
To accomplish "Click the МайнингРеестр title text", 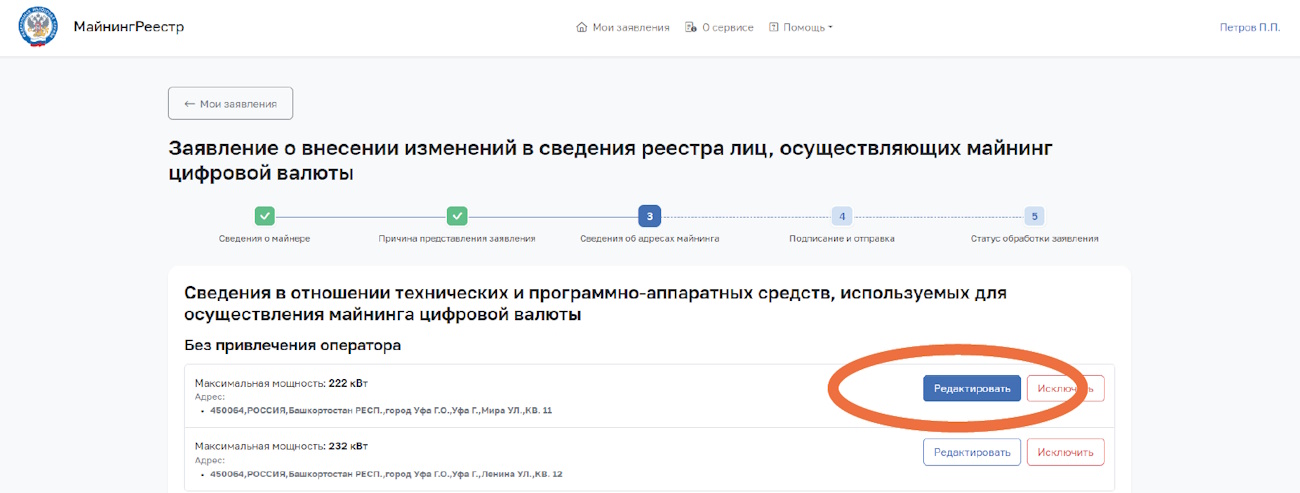I will (129, 27).
